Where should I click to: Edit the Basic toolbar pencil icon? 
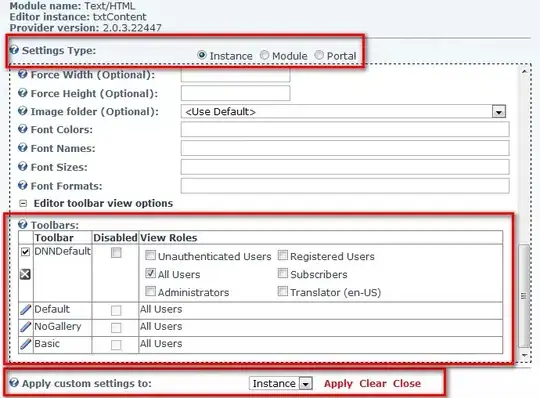[25, 344]
